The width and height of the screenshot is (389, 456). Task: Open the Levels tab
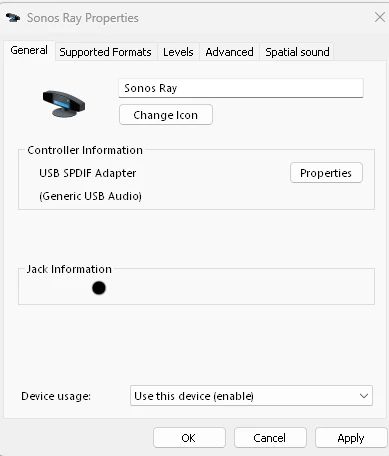tap(178, 52)
